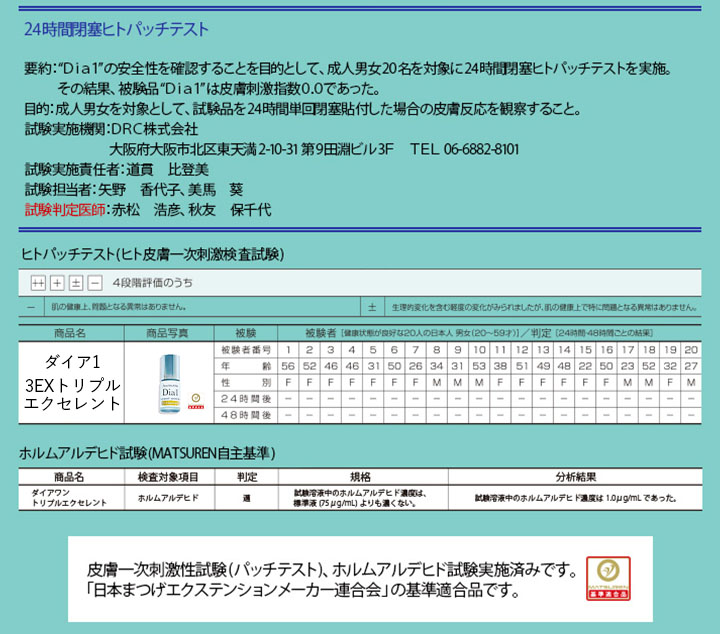Click the Dia1 glue bottle product photo
This screenshot has height=634, width=720.
click(170, 383)
